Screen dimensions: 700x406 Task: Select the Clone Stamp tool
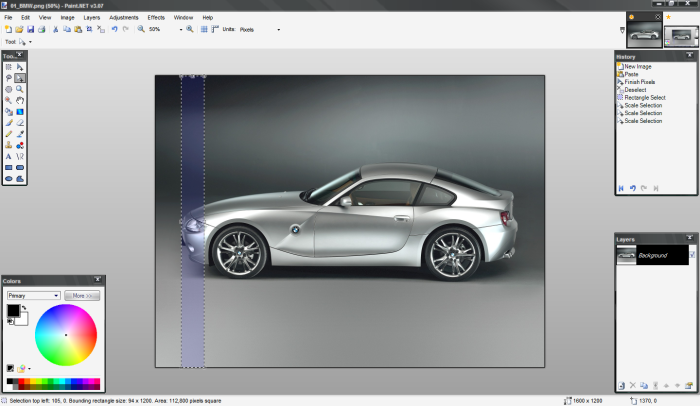point(9,144)
